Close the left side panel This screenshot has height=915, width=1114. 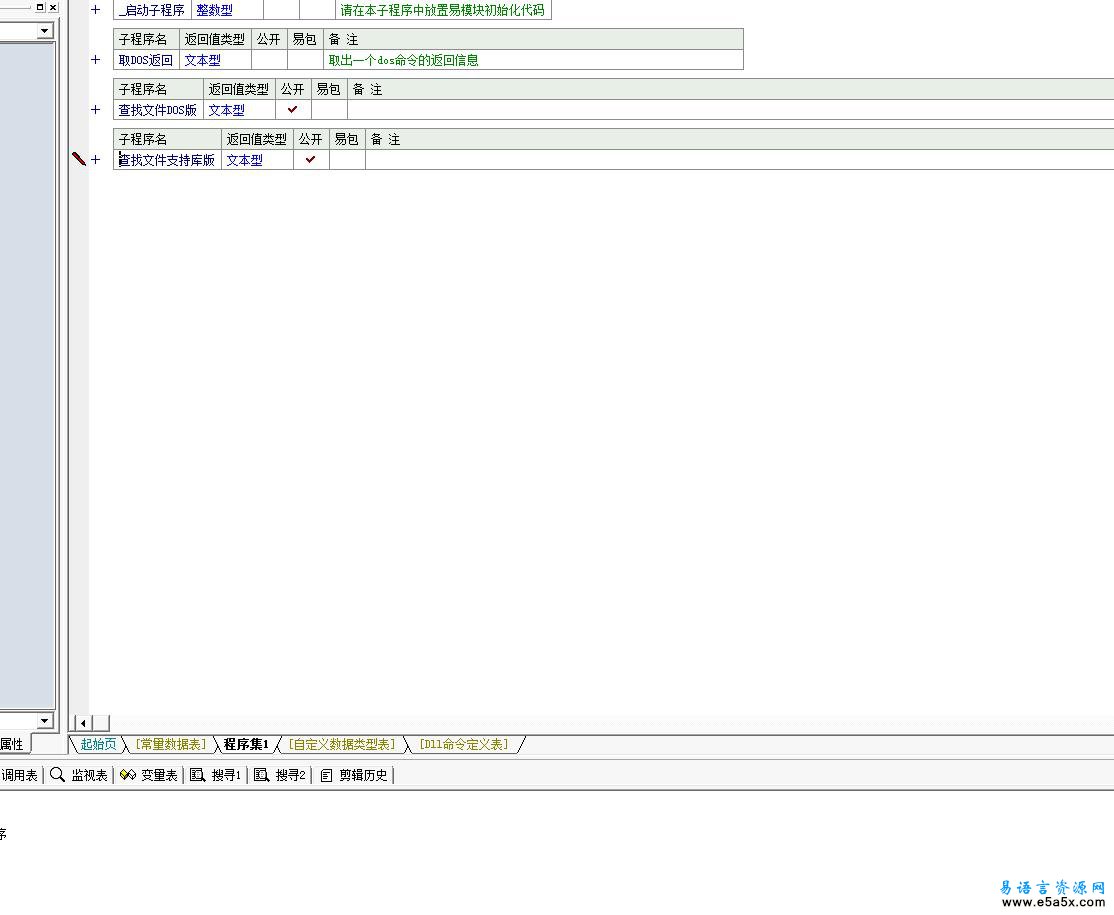[52, 7]
